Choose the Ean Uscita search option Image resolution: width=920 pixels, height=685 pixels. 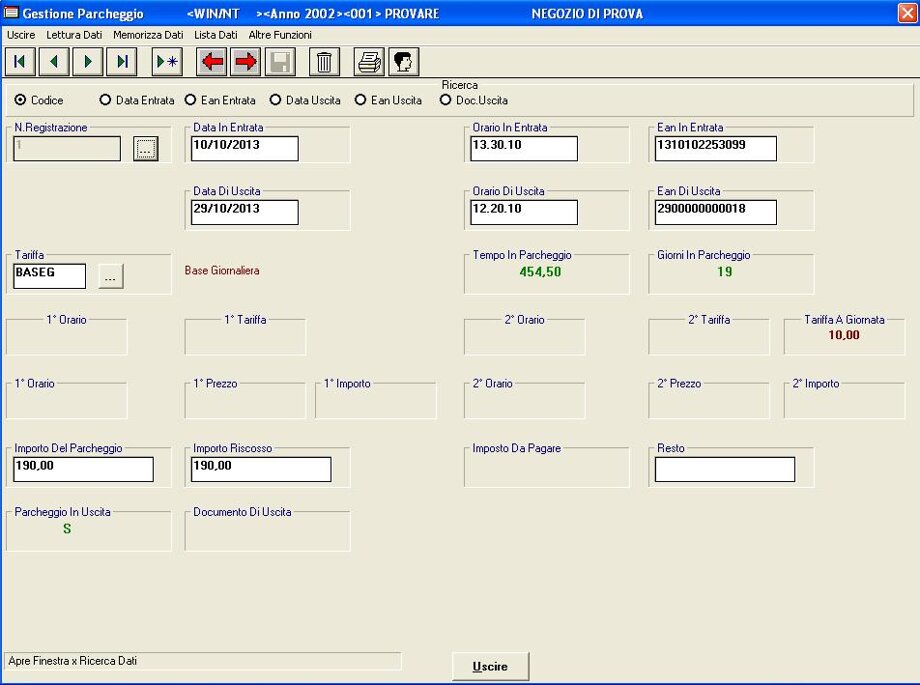[x=360, y=100]
